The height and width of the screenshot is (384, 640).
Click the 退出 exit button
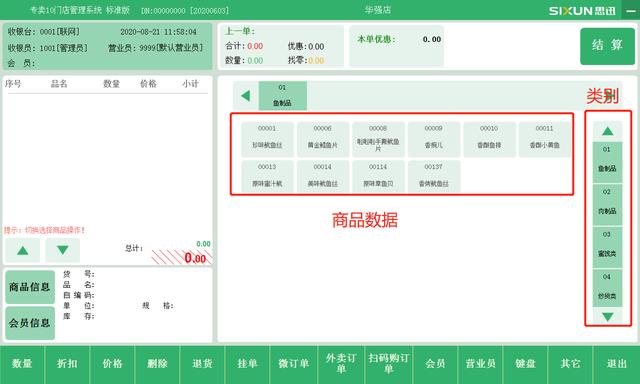click(616, 364)
